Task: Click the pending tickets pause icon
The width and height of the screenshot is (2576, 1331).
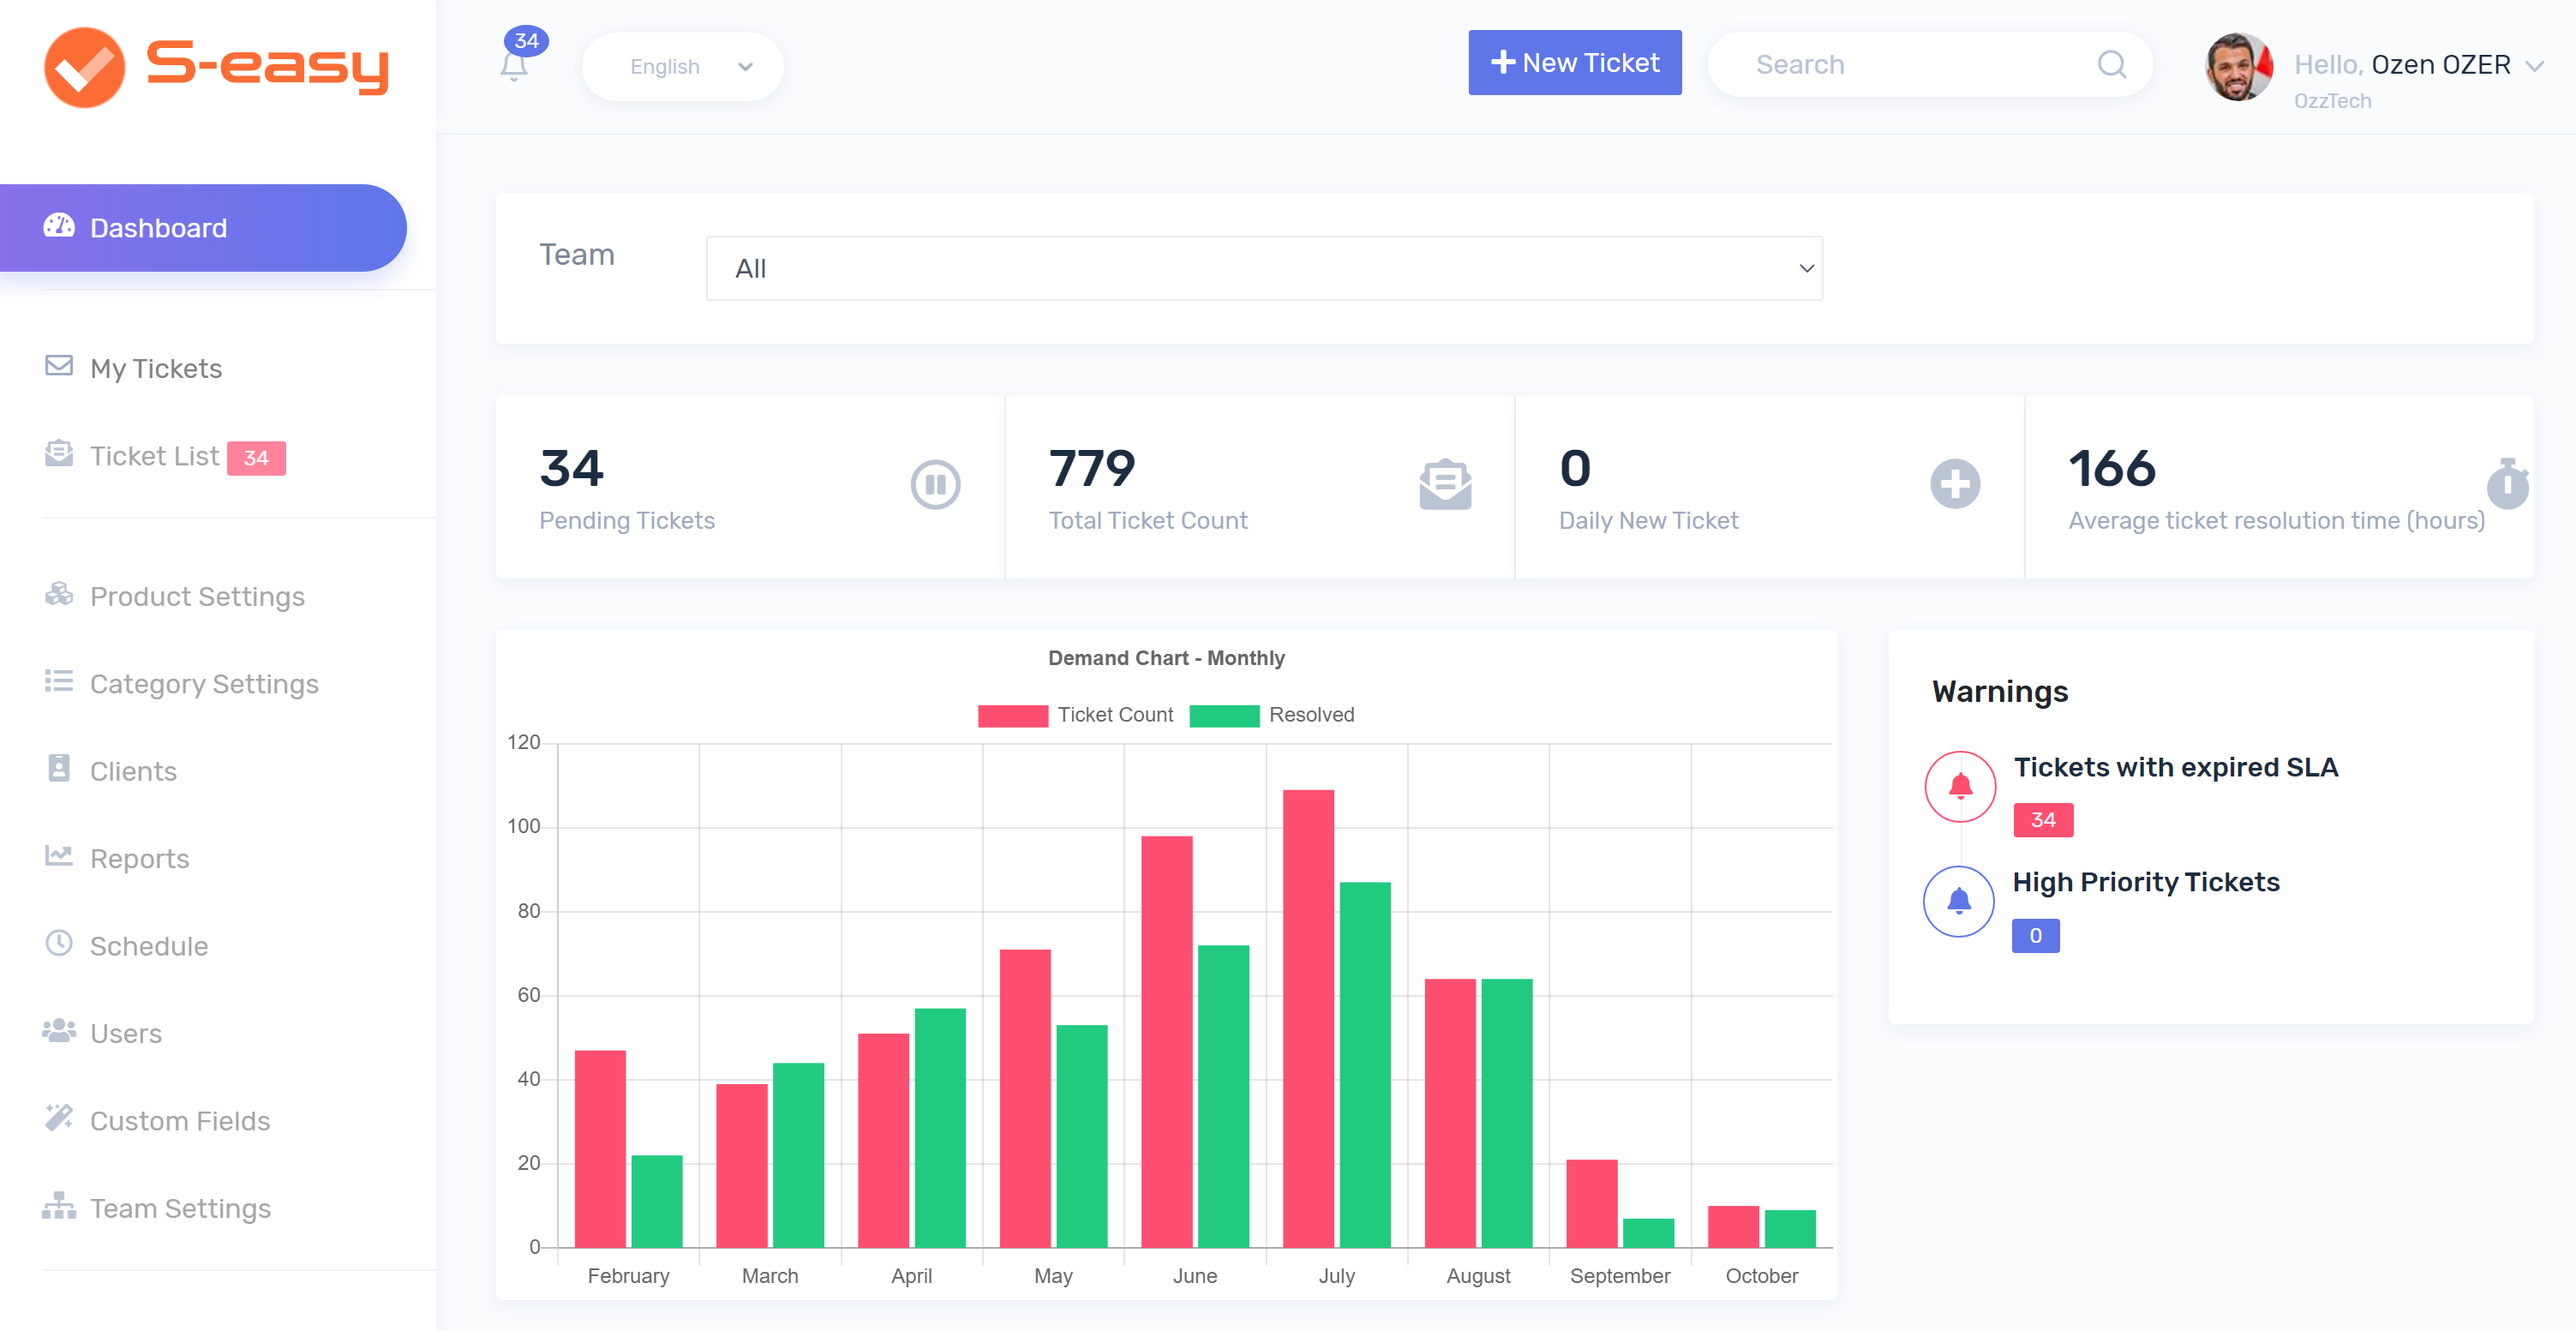Action: coord(935,485)
